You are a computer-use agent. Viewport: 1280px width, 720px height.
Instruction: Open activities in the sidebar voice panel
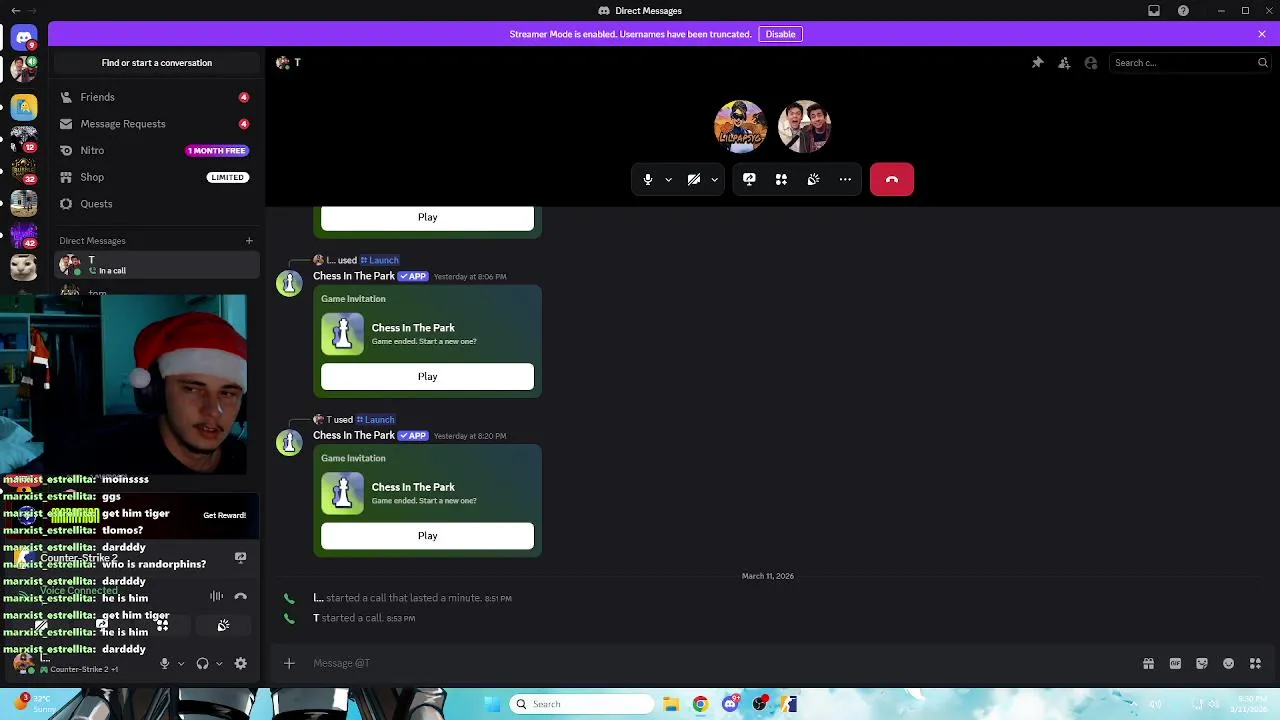162,626
